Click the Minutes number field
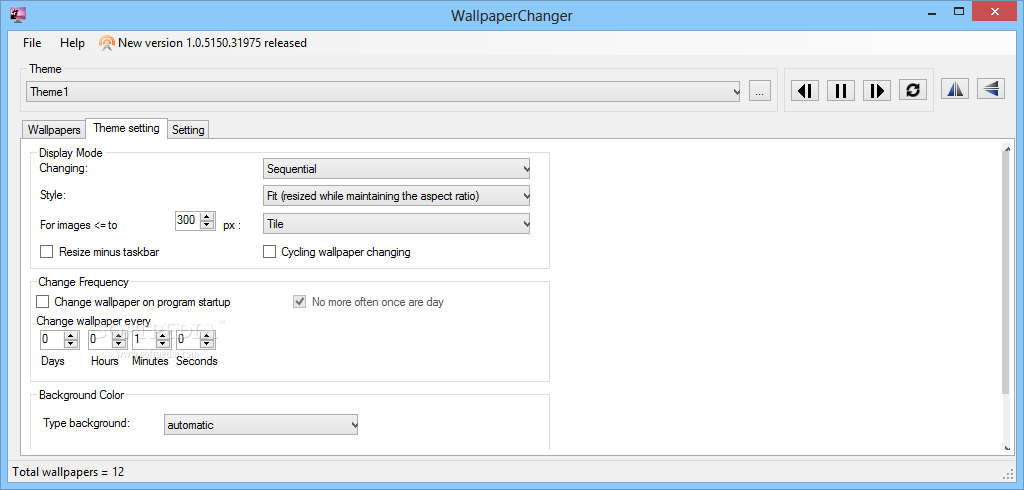Viewport: 1024px width, 490px height. coord(144,340)
